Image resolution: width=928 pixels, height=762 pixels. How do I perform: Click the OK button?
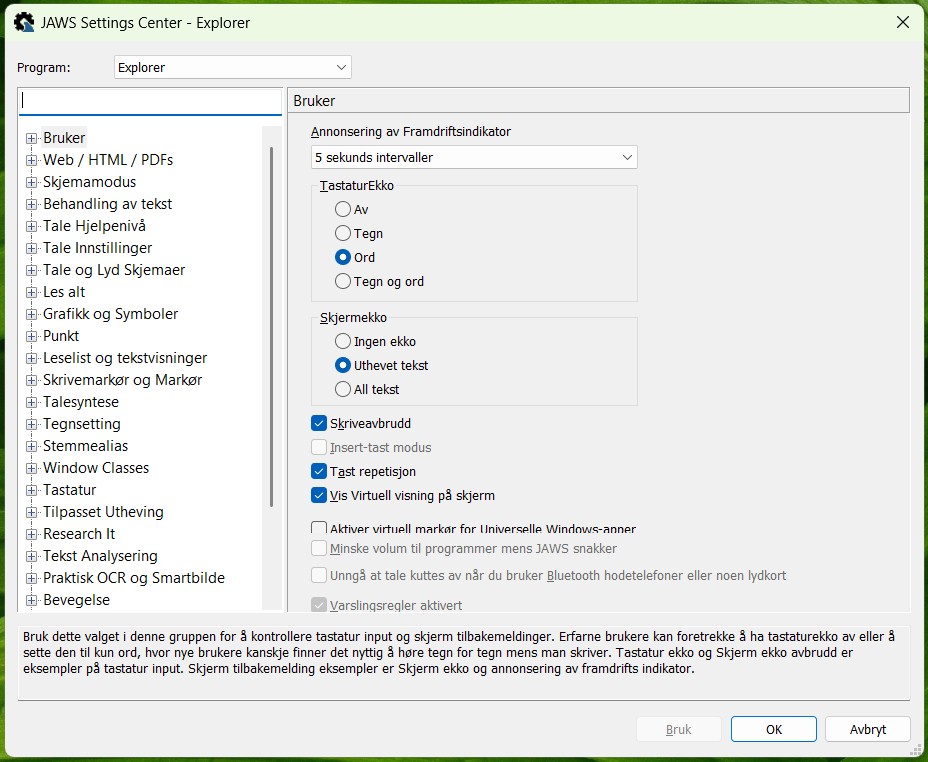[774, 729]
